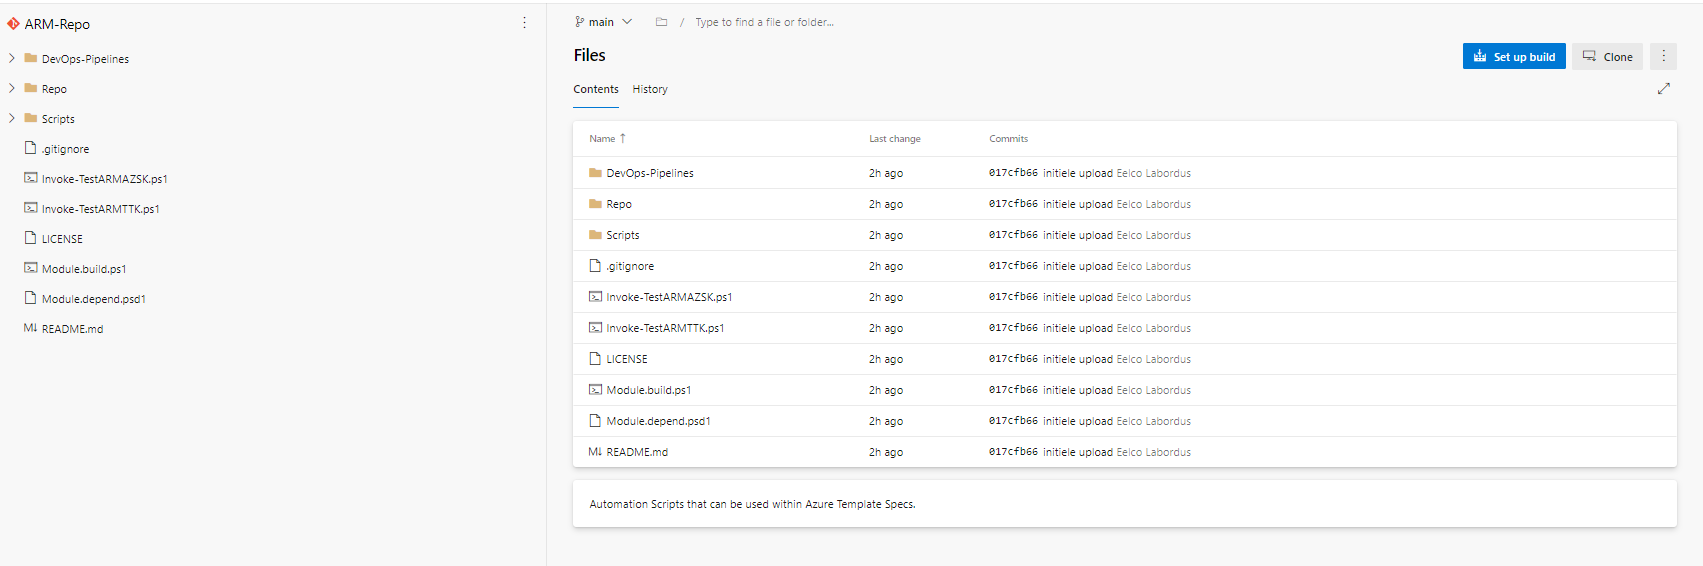
Task: Click the root folder icon in breadcrumb
Action: (x=661, y=22)
